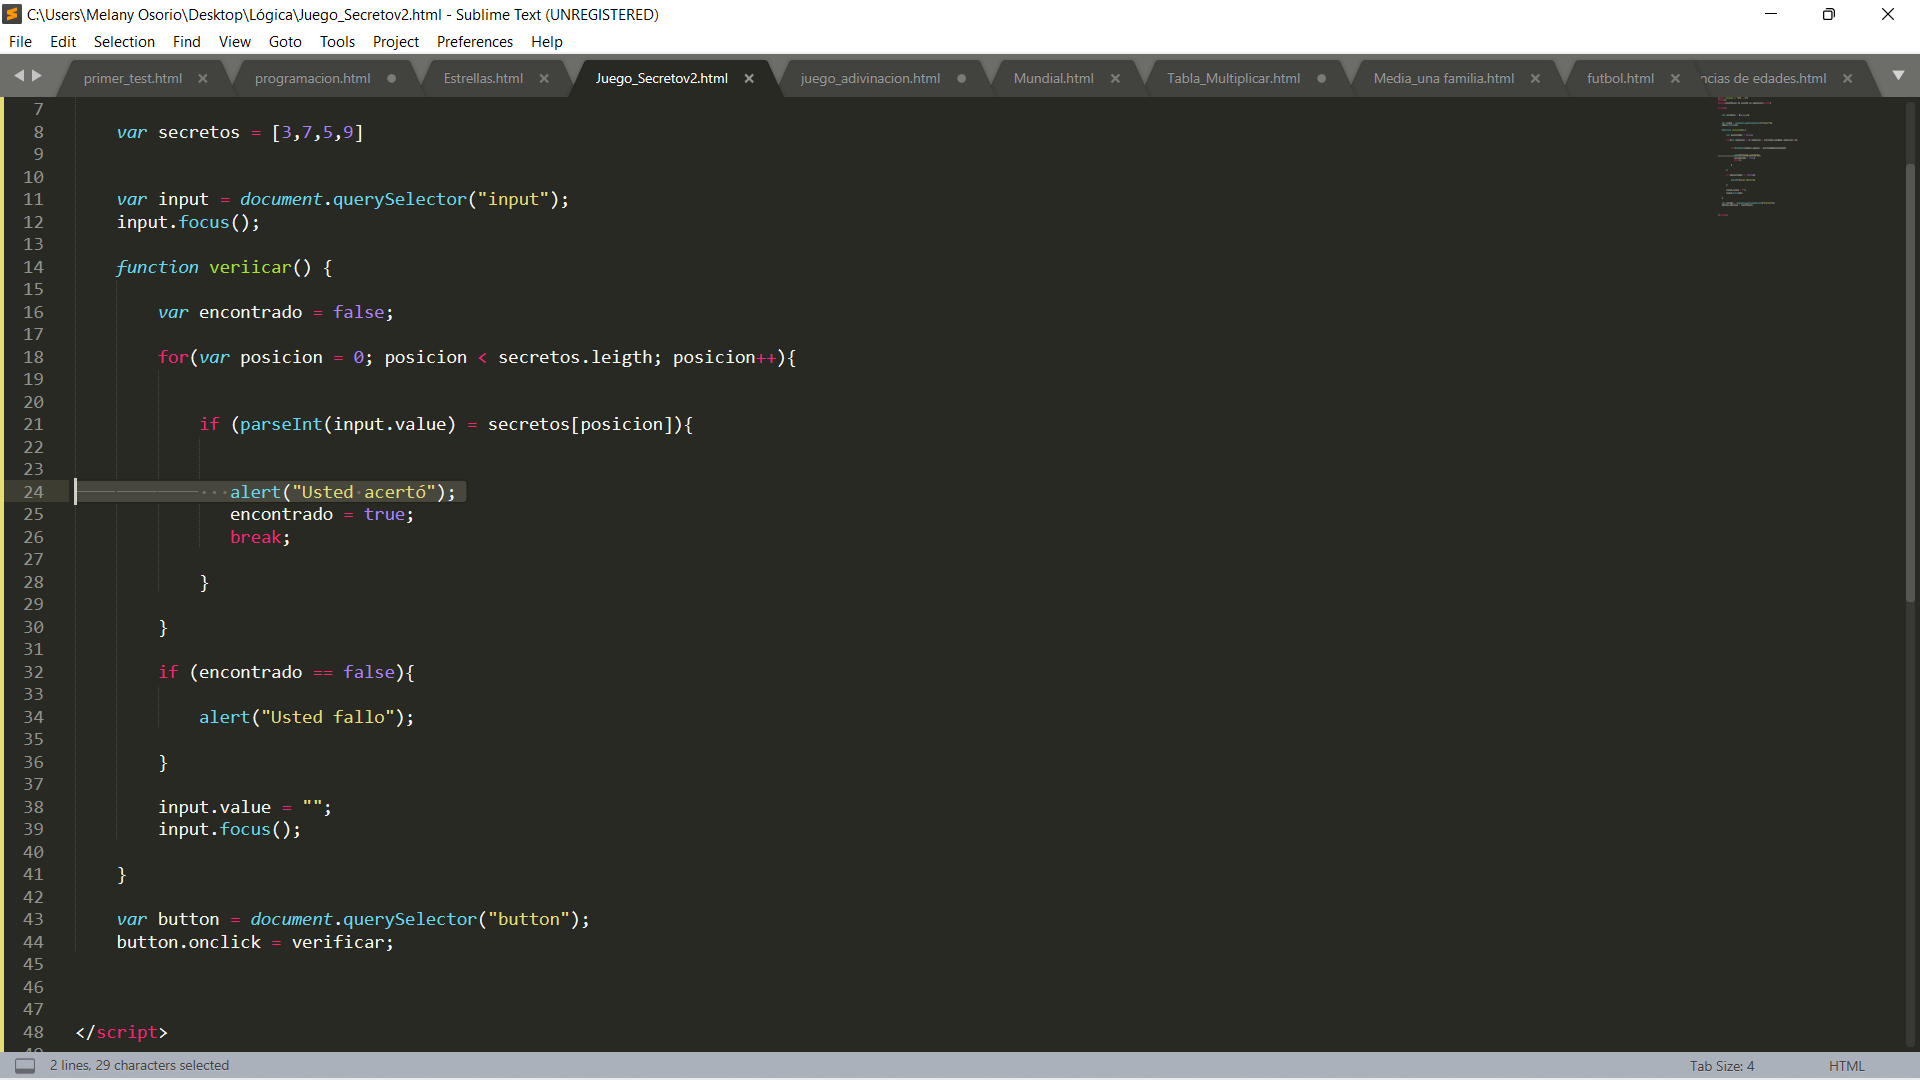The height and width of the screenshot is (1080, 1920).
Task: Switch to Media_una familia.html tab
Action: pos(1443,78)
